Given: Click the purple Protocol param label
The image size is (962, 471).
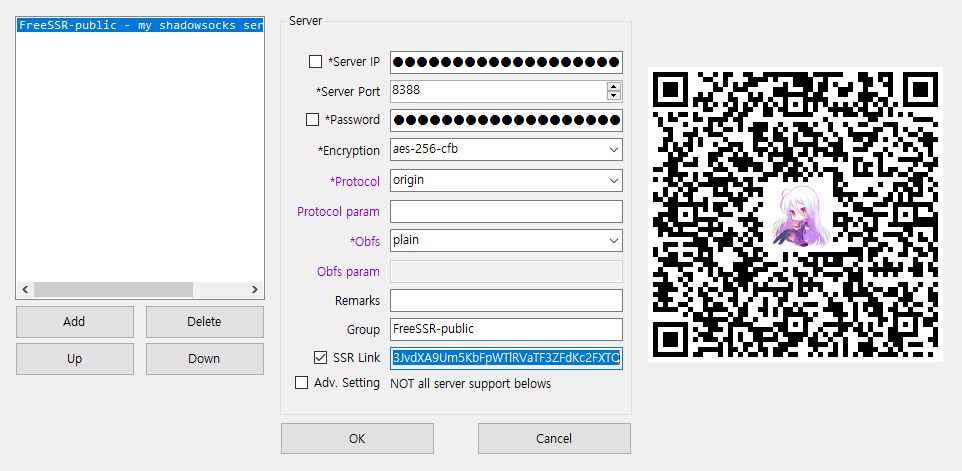Looking at the screenshot, I should tap(338, 212).
